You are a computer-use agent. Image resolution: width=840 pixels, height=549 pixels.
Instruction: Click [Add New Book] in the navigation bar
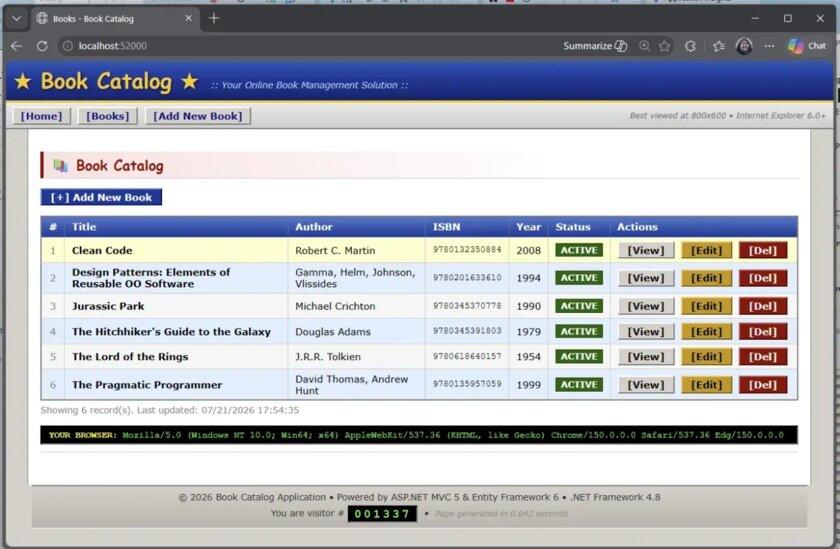click(198, 116)
